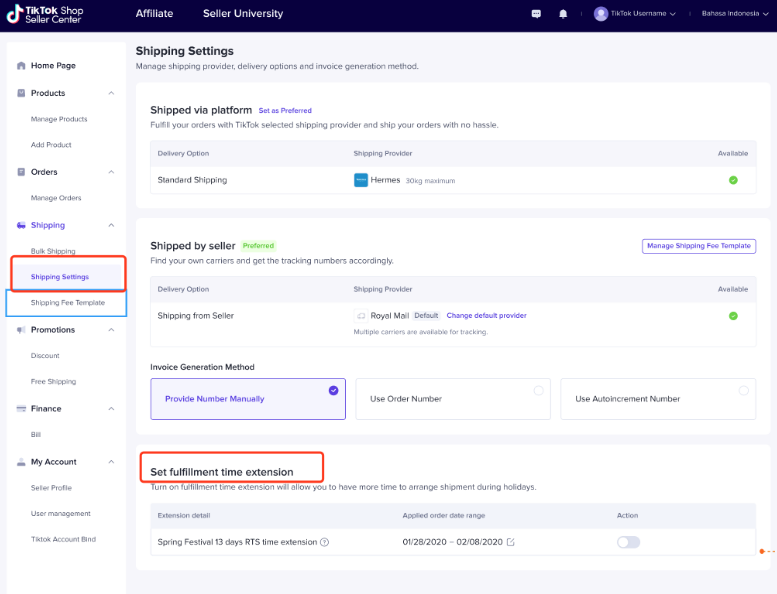Click the 30kg maximum text
Screen dimensions: 777x594
tap(430, 181)
